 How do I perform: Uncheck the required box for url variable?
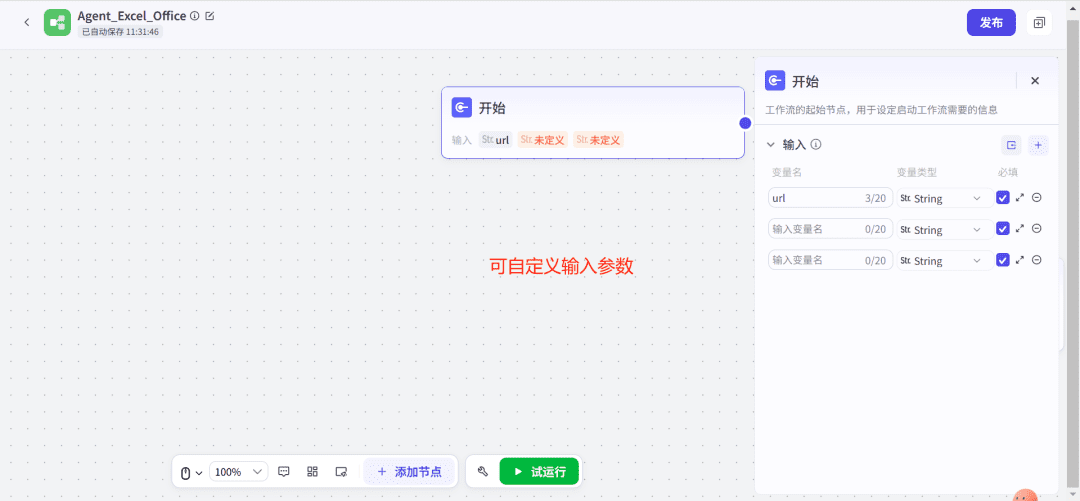[1003, 198]
